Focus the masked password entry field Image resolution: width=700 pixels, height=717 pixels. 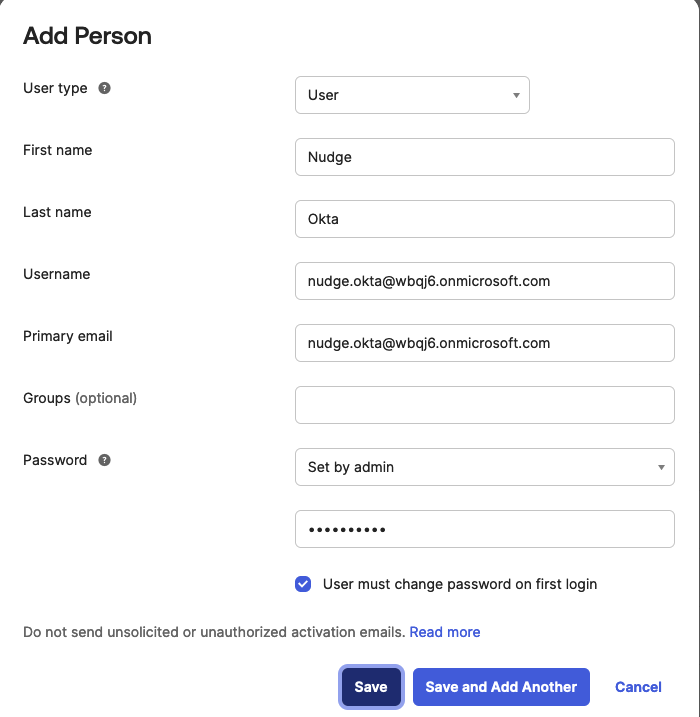[484, 529]
